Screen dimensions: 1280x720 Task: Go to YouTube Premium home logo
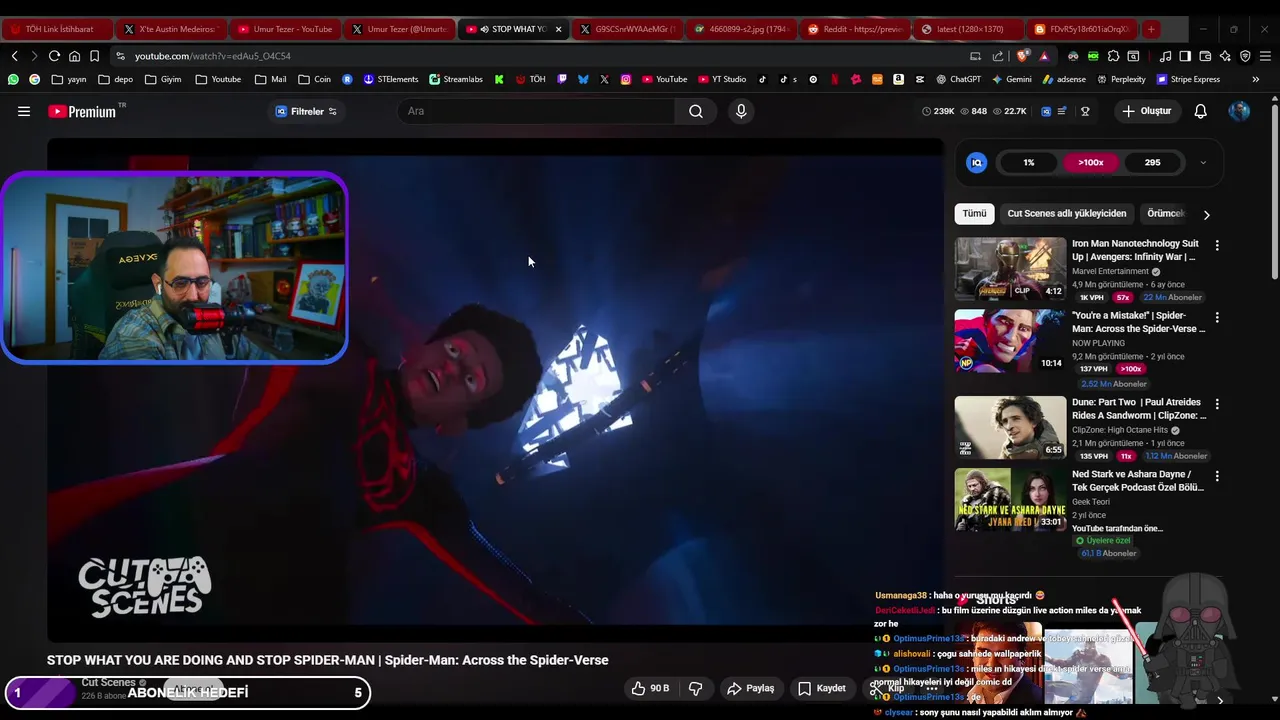pyautogui.click(x=82, y=111)
